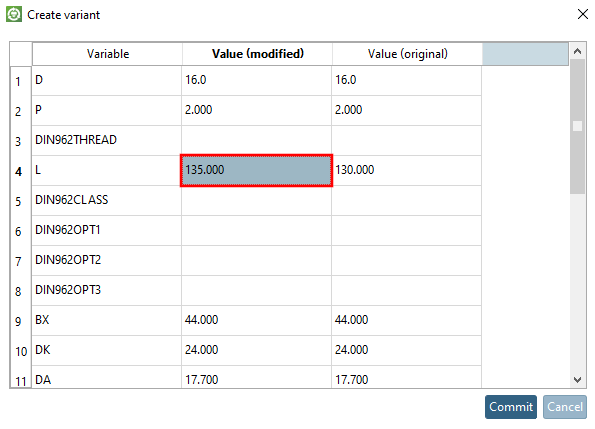Select the modified L value 135.000 cell
The image size is (595, 429).
pos(257,170)
